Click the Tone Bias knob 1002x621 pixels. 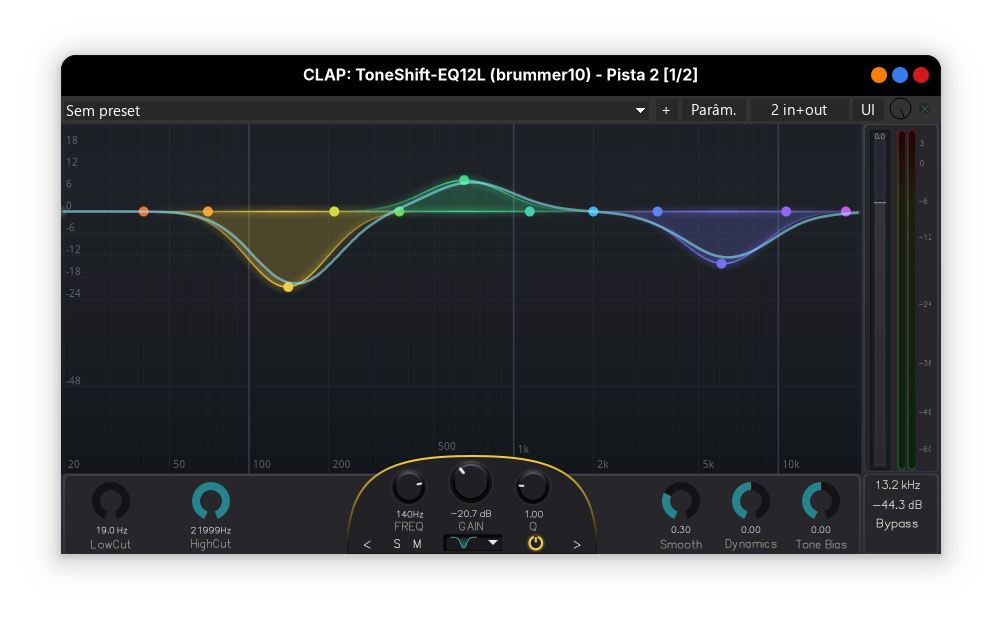(x=821, y=502)
